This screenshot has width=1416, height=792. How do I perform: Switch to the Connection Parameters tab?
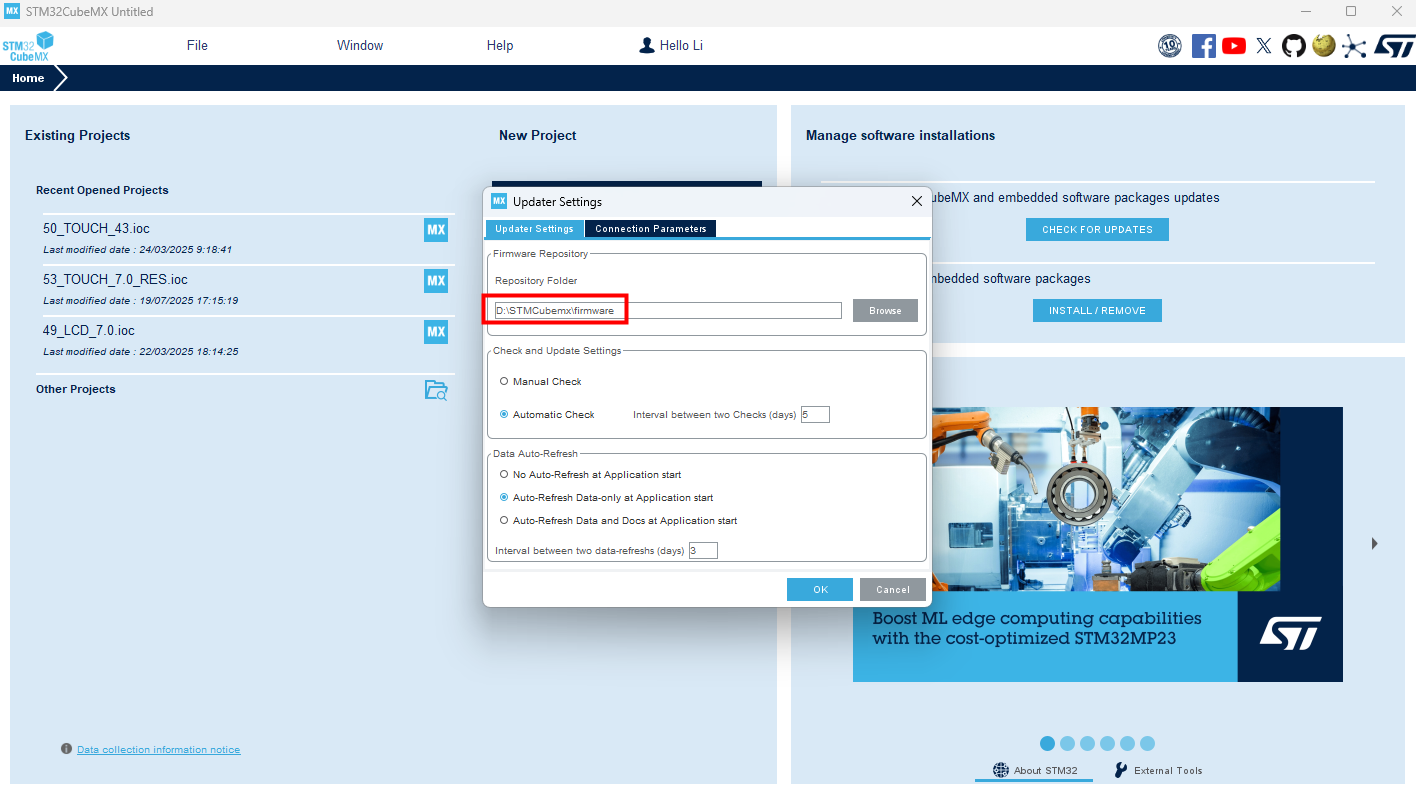click(651, 229)
